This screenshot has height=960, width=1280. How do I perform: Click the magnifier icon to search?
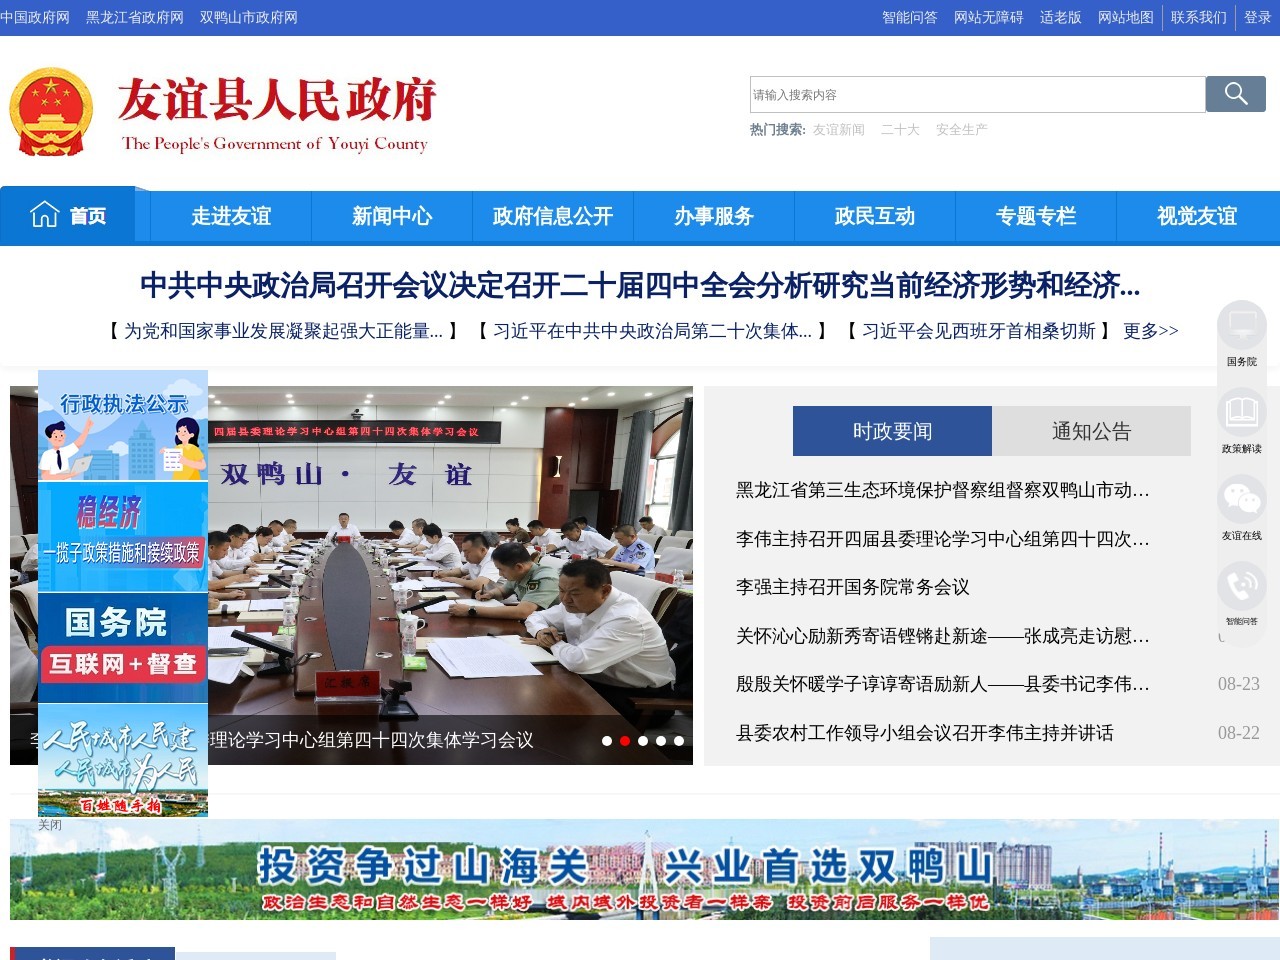(x=1234, y=94)
